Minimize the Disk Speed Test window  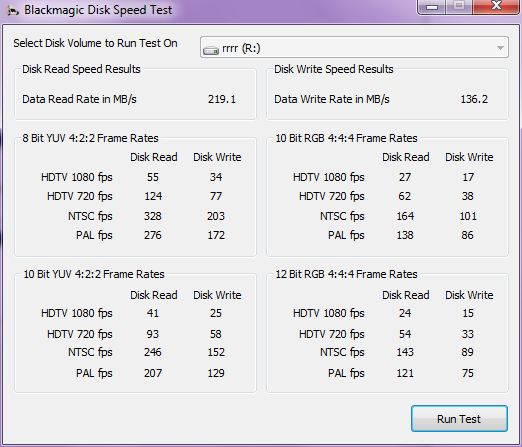coord(432,7)
